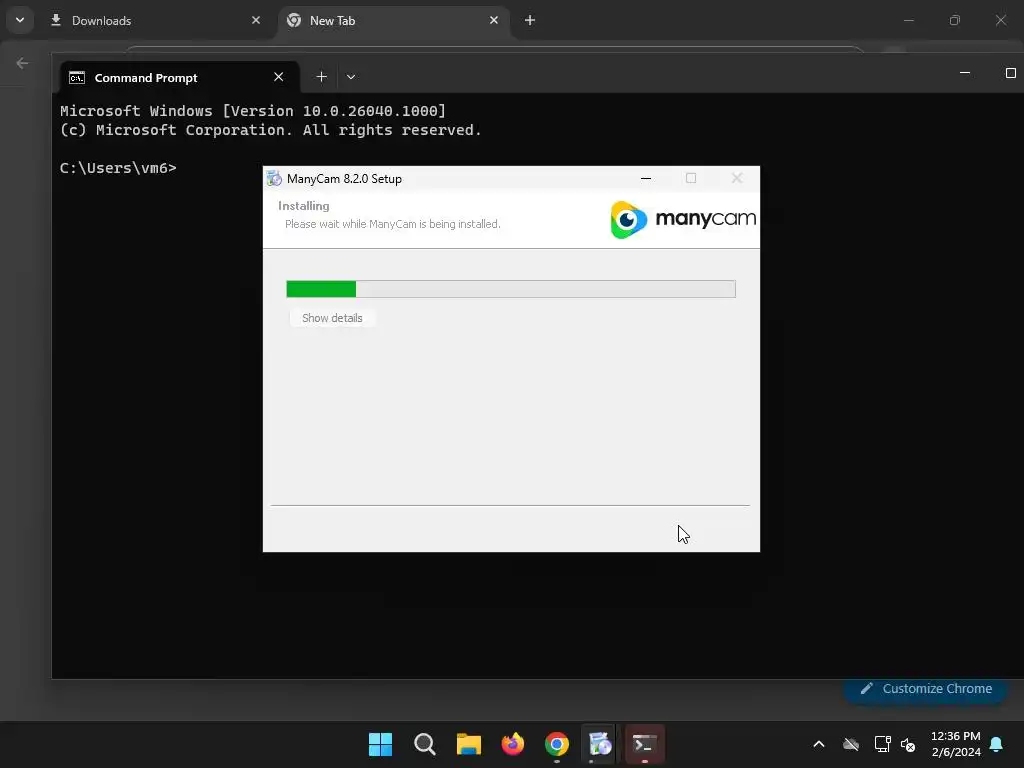Open a new terminal tab
Viewport: 1024px width, 768px height.
(x=321, y=77)
